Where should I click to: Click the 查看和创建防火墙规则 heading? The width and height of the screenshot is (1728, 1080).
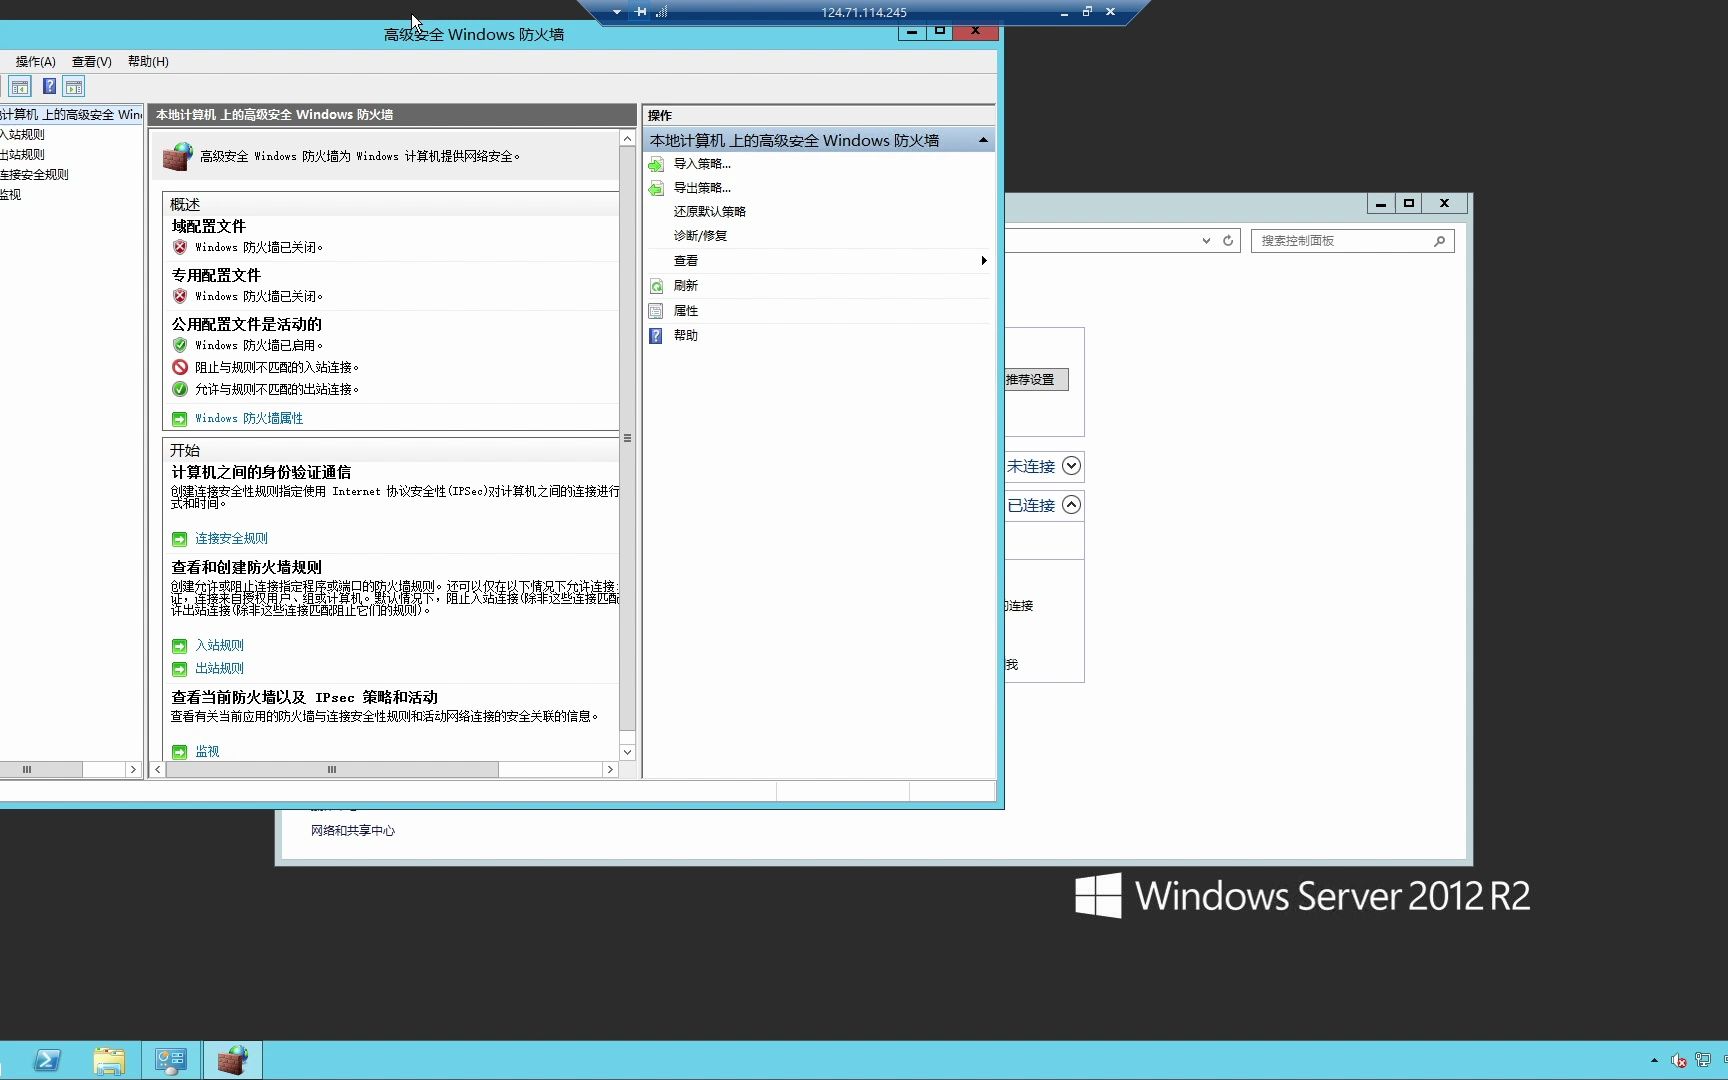pyautogui.click(x=246, y=568)
